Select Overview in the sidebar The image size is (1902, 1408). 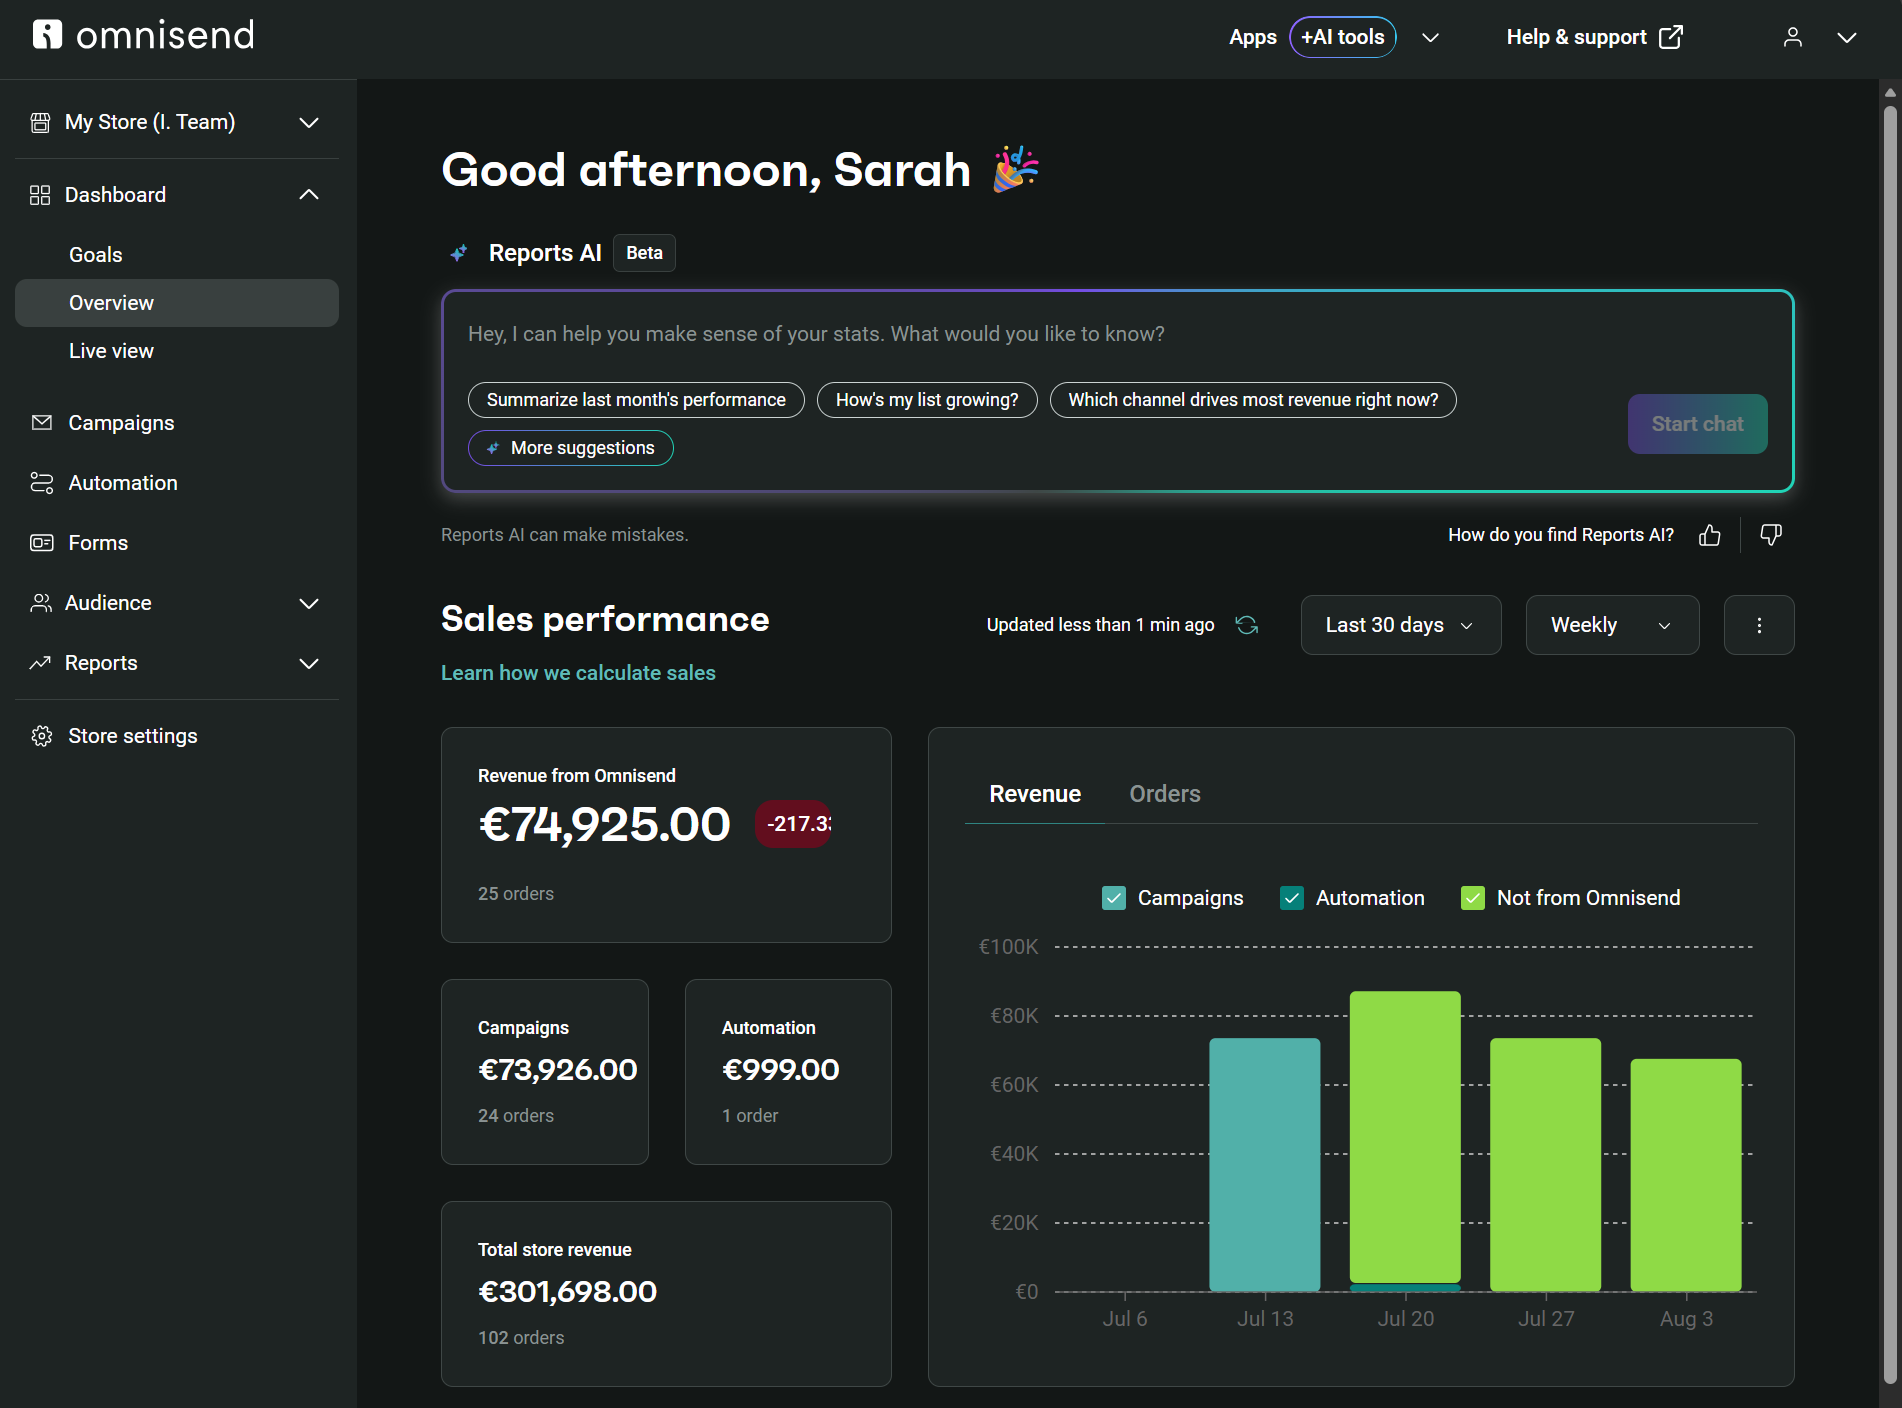(x=177, y=303)
